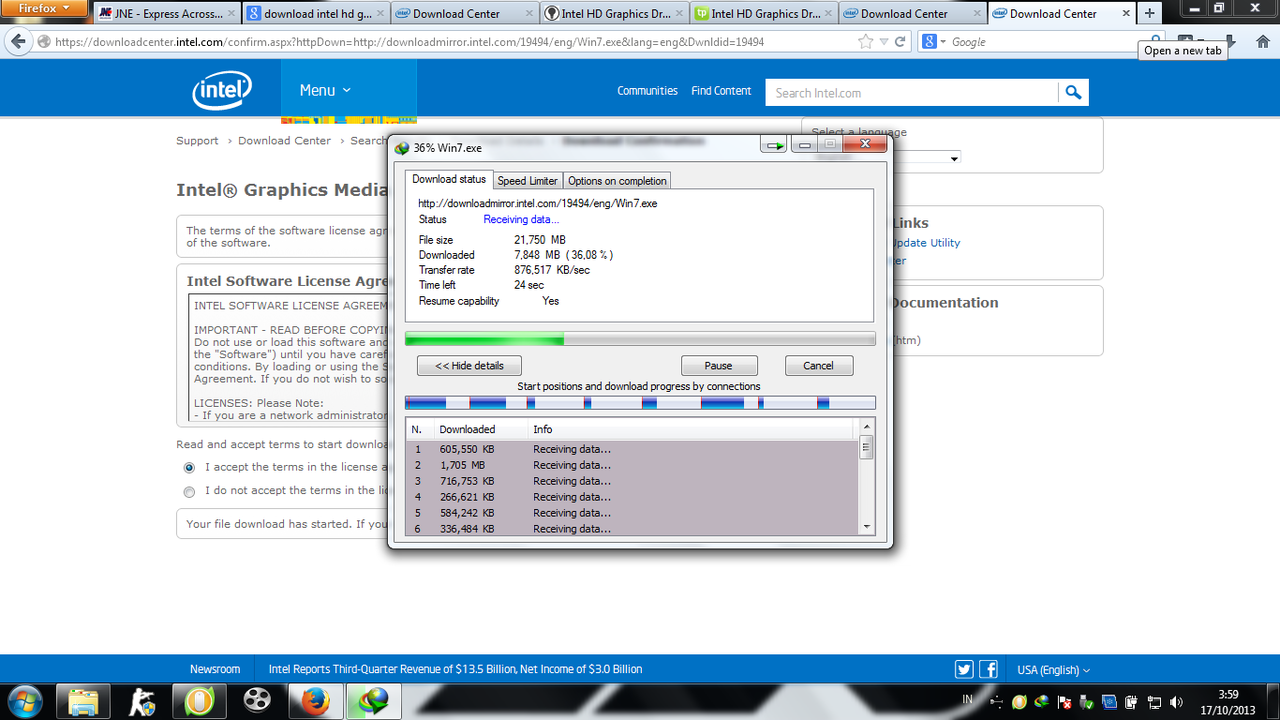The height and width of the screenshot is (720, 1280).
Task: Go to Support breadcrumb link
Action: pyautogui.click(x=197, y=141)
